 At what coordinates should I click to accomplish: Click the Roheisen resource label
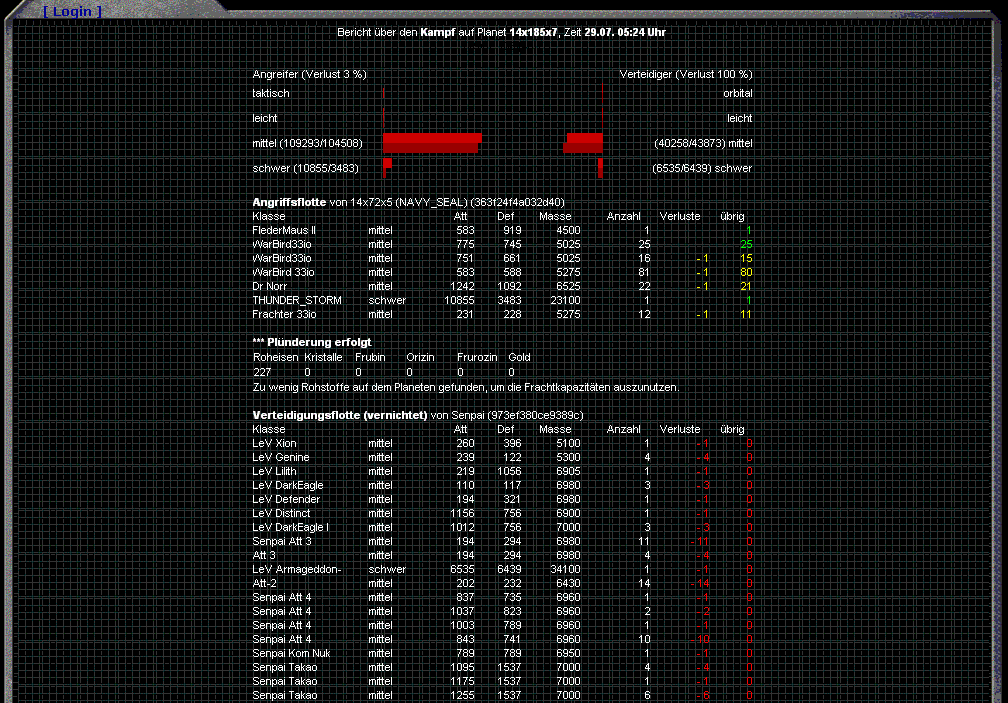tap(274, 357)
